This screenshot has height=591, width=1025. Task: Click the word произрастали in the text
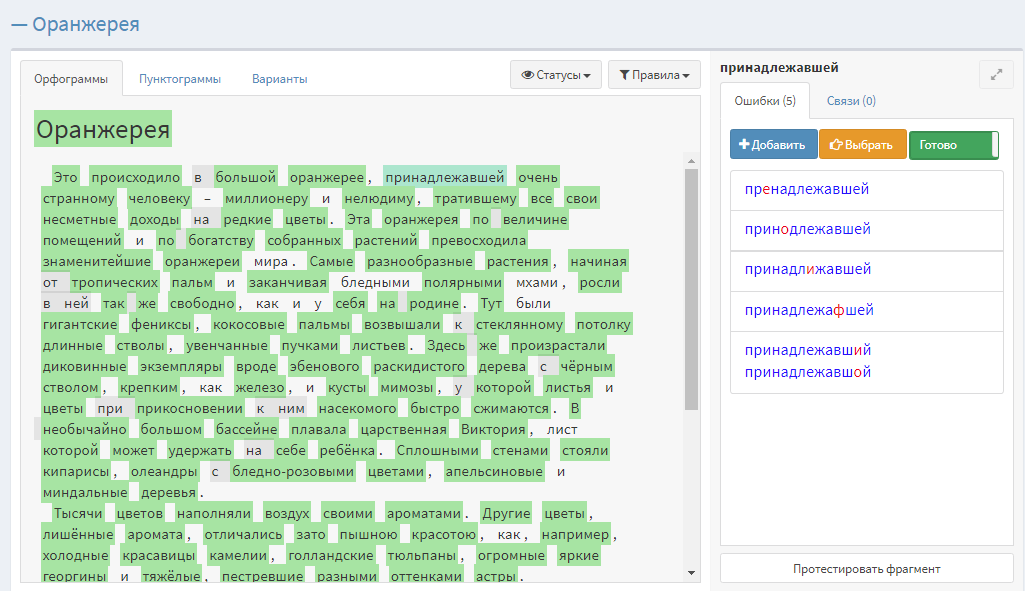click(558, 345)
